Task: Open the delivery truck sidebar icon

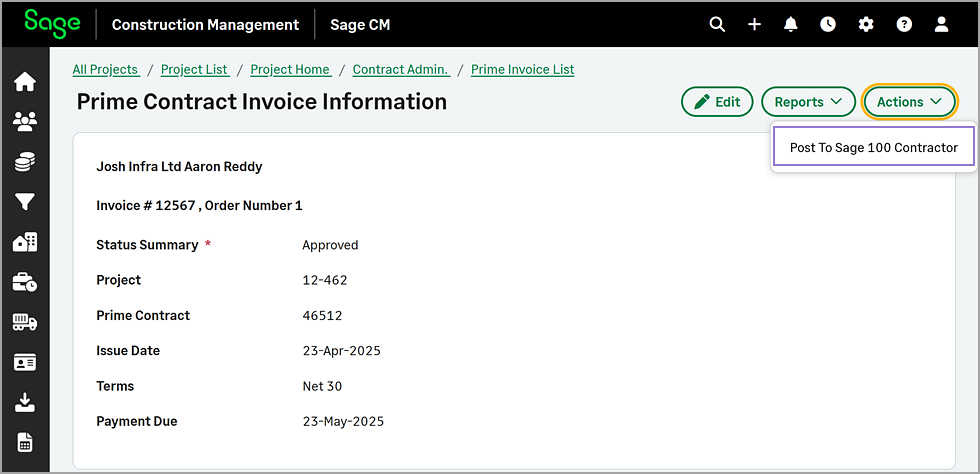Action: coord(25,322)
